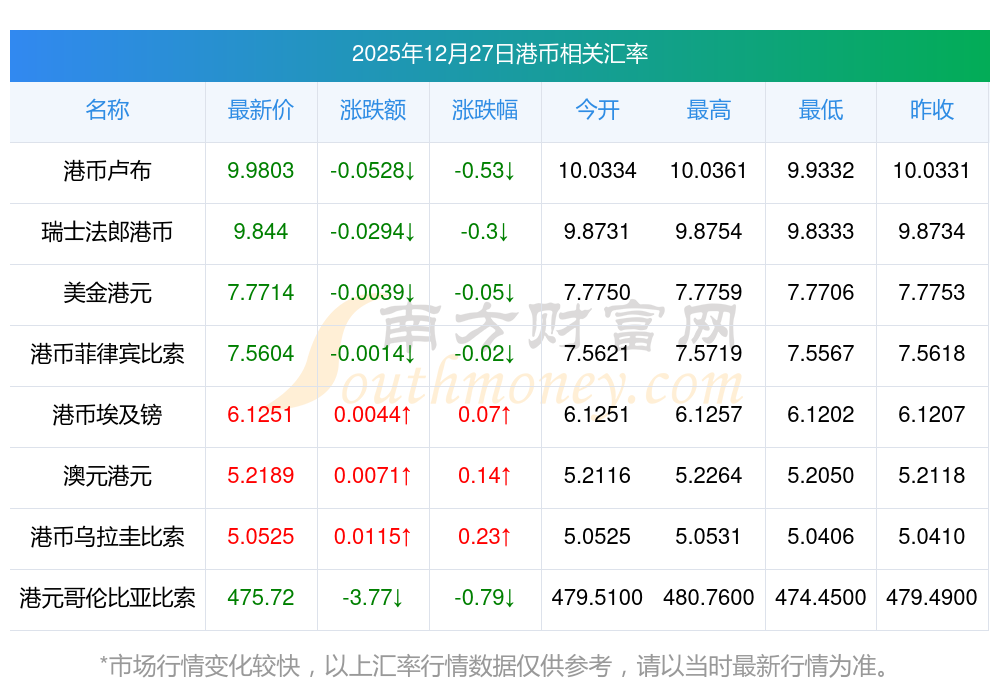Open the 港币乌拉圭比索 row name

(107, 537)
